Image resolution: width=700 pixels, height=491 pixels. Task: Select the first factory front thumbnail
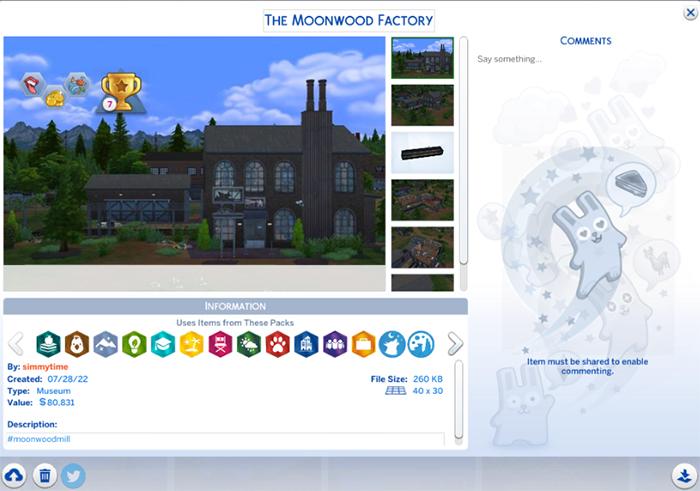tap(422, 58)
